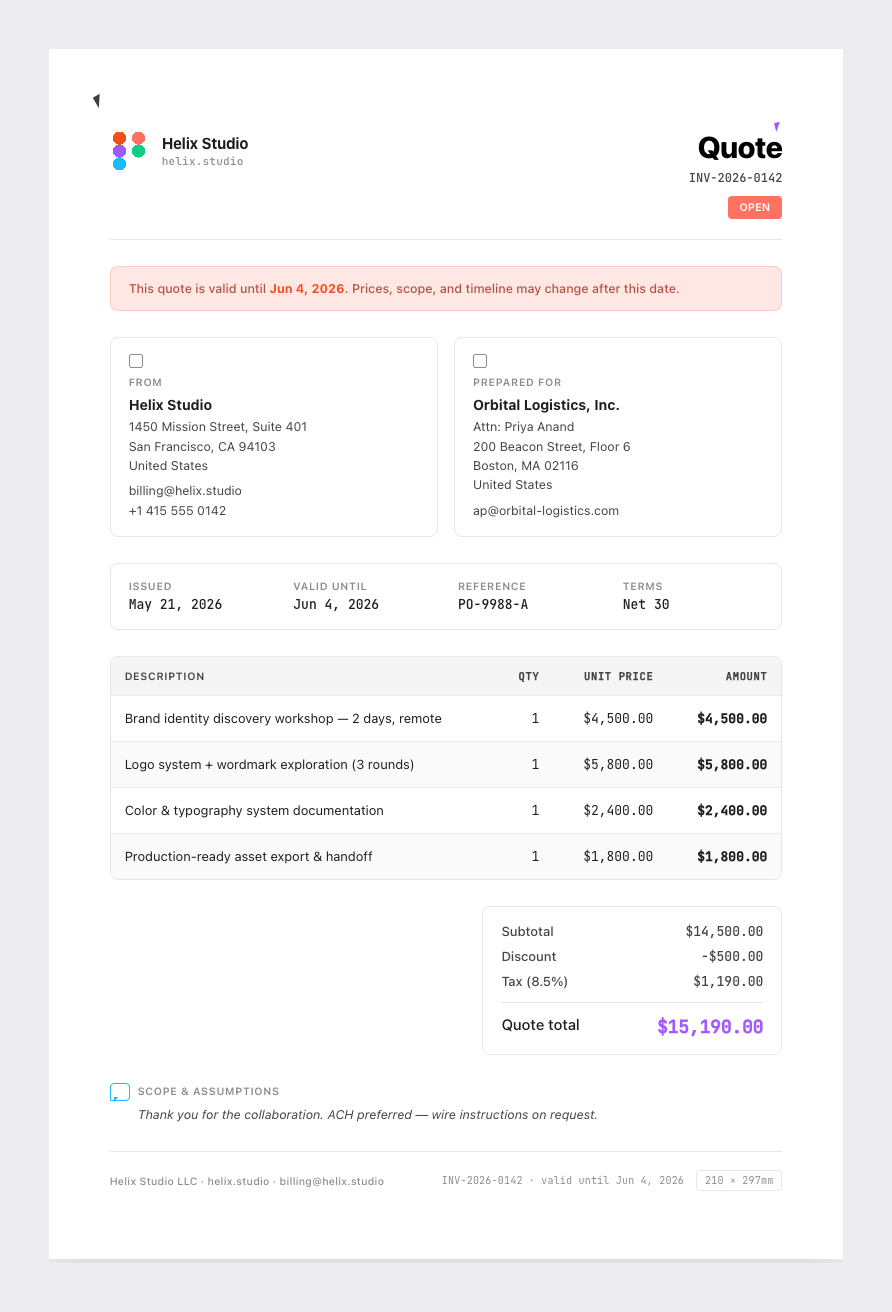Select the DESCRIPTION column header

(x=165, y=677)
